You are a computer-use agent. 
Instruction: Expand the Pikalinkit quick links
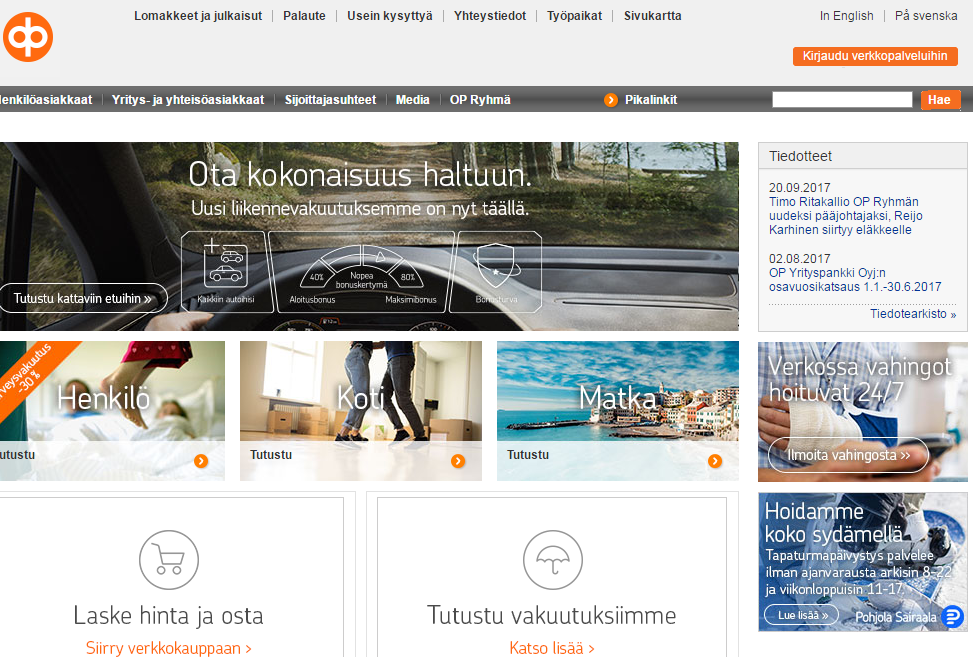650,100
